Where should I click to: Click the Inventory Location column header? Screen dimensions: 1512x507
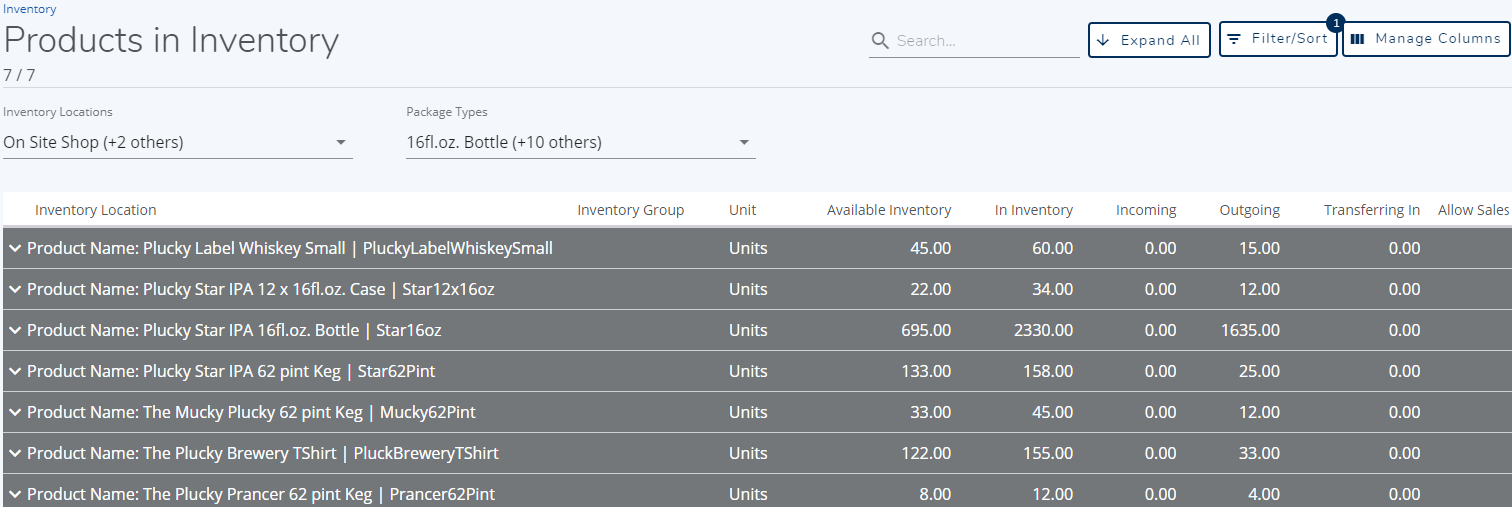click(x=96, y=210)
